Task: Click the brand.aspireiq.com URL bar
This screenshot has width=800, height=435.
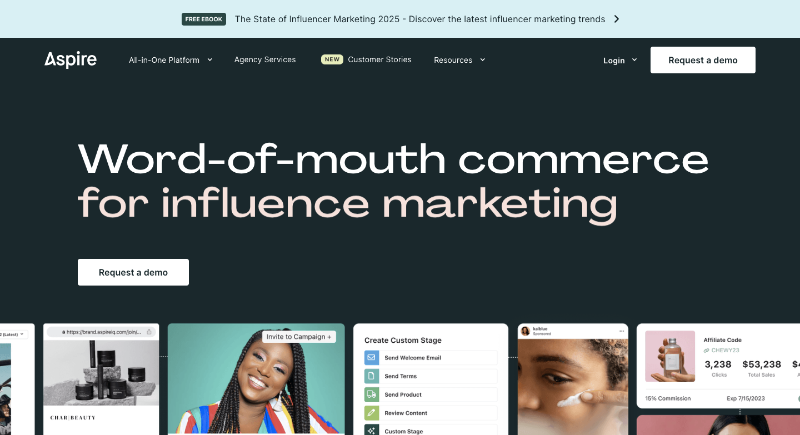Action: coord(101,332)
